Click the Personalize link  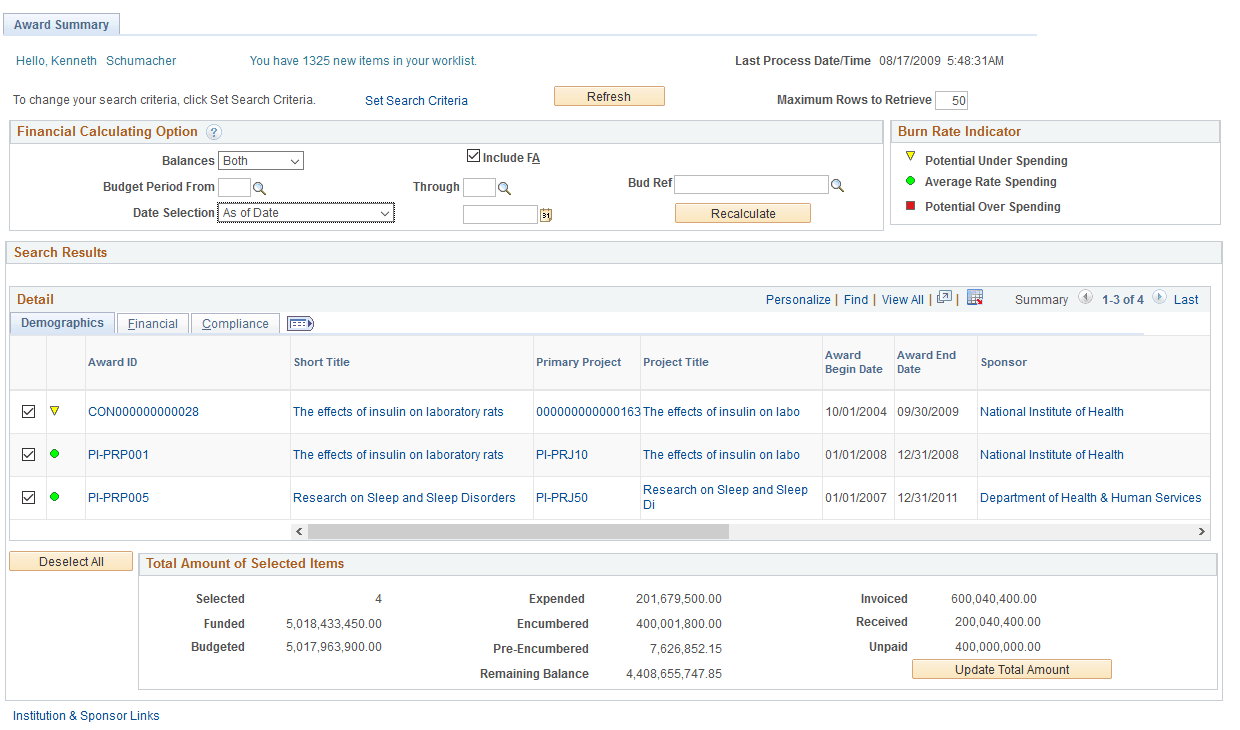(798, 300)
